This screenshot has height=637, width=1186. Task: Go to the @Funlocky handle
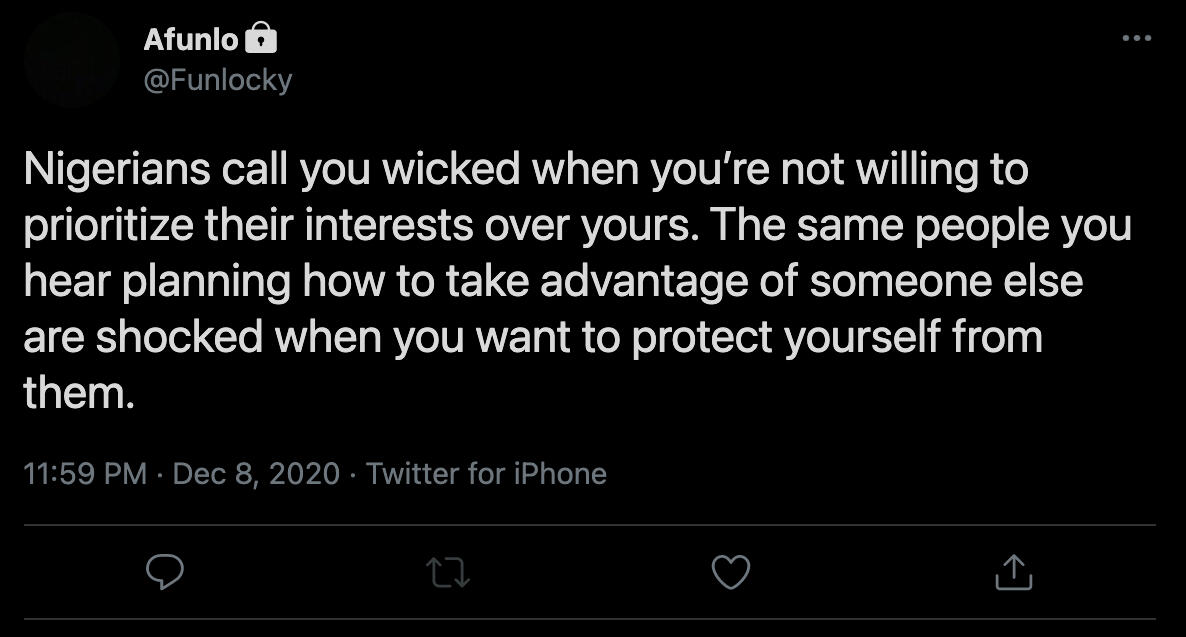pos(218,79)
